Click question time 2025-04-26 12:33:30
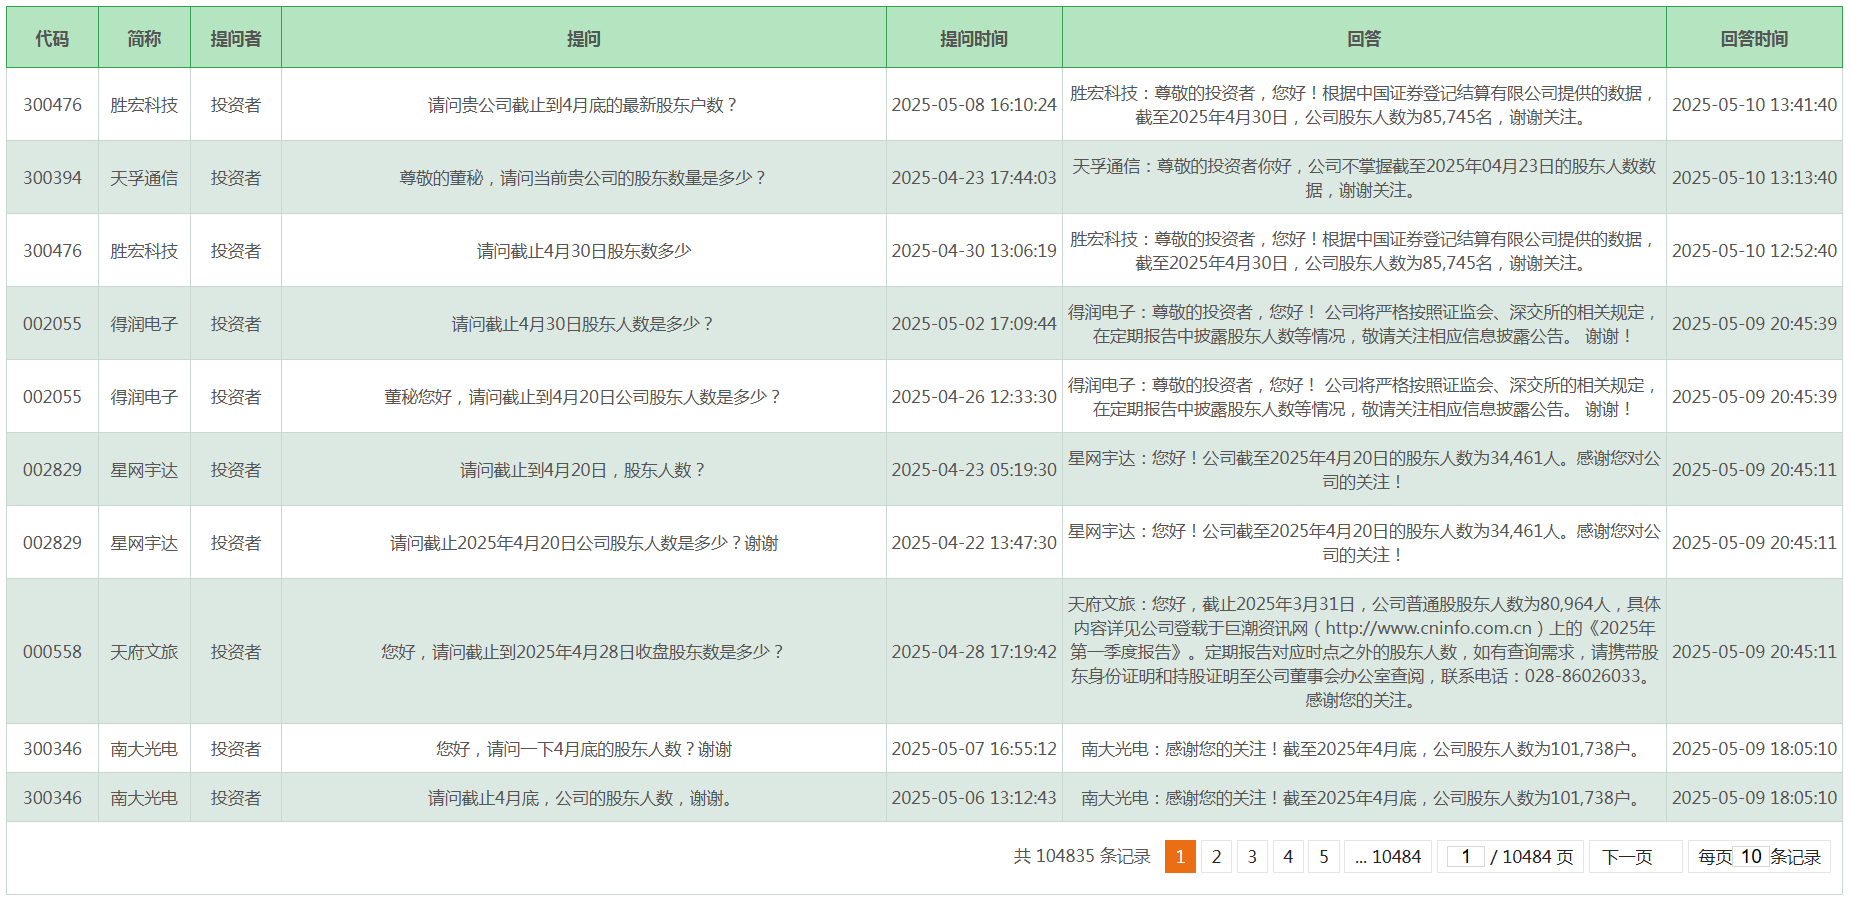Screen dimensions: 1851x903 (x=974, y=397)
